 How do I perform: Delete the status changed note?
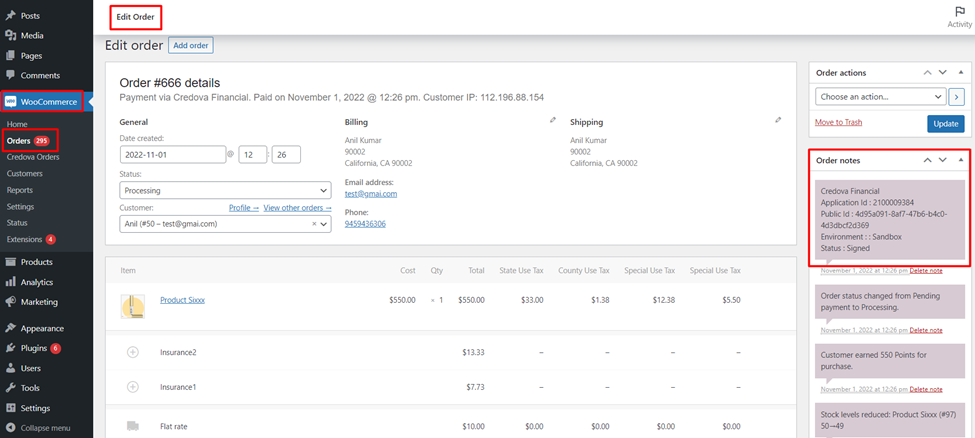(926, 330)
